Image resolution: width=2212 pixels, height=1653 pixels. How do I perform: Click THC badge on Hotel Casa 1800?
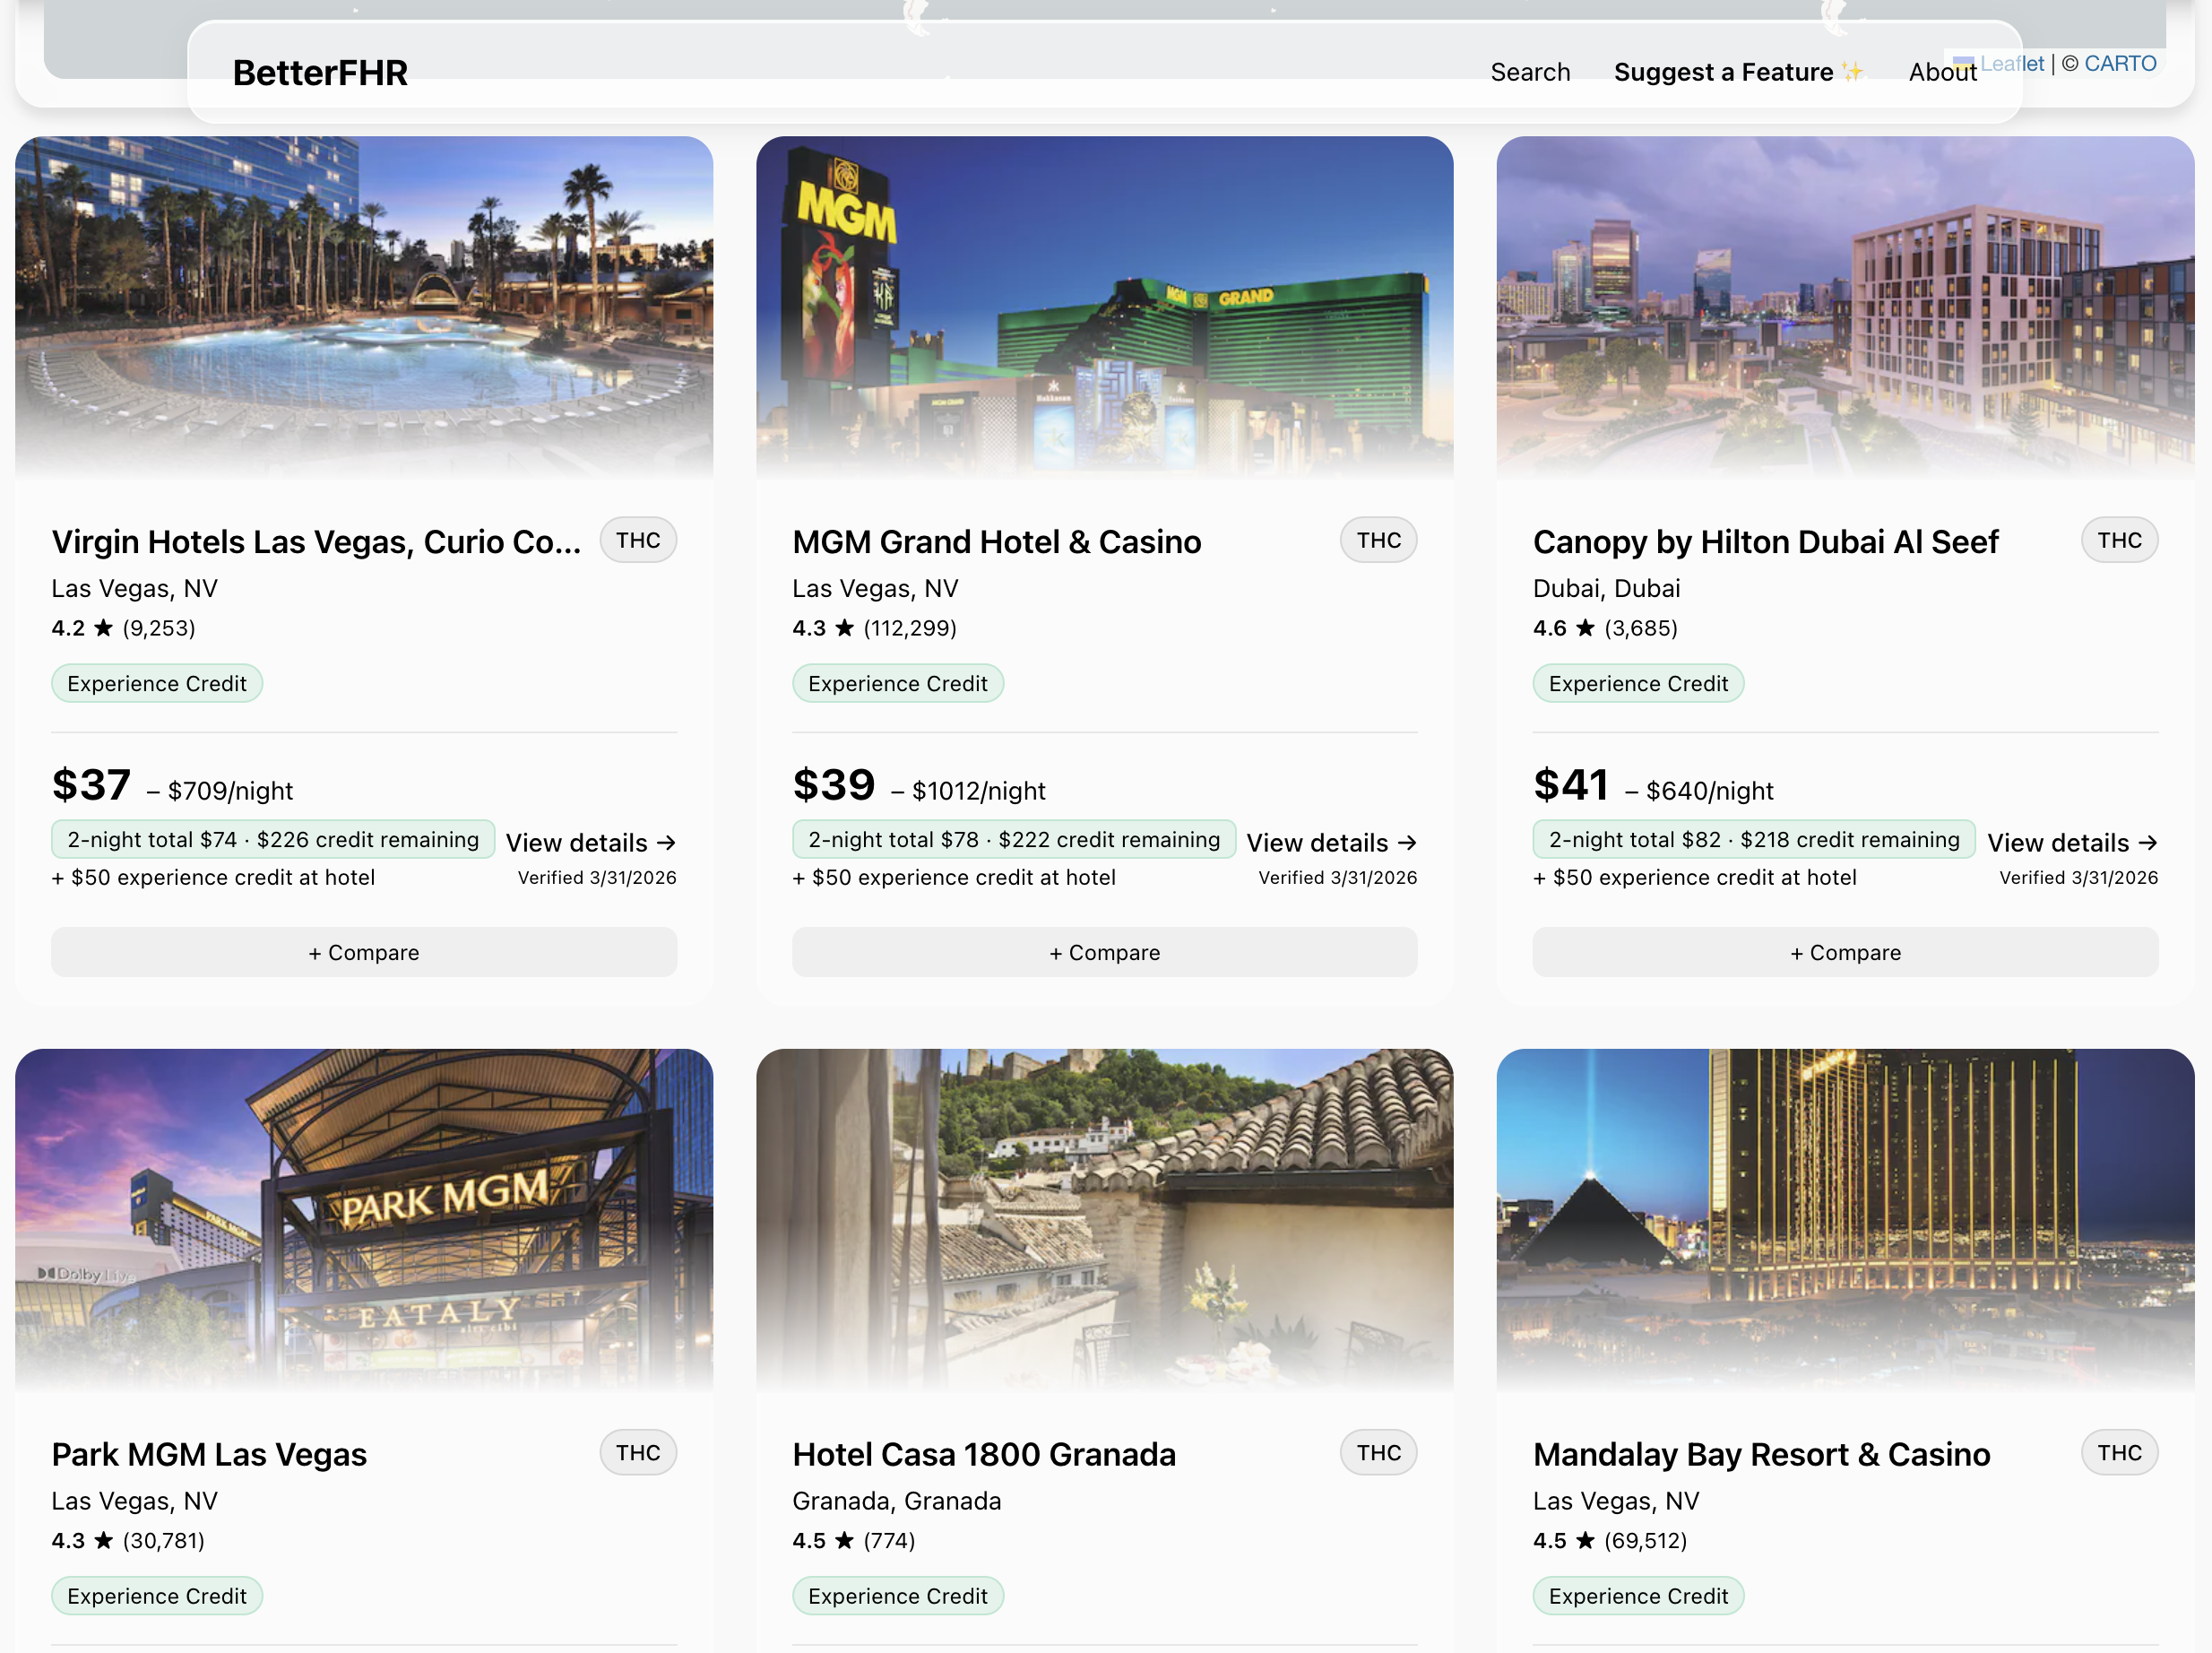pos(1378,1452)
